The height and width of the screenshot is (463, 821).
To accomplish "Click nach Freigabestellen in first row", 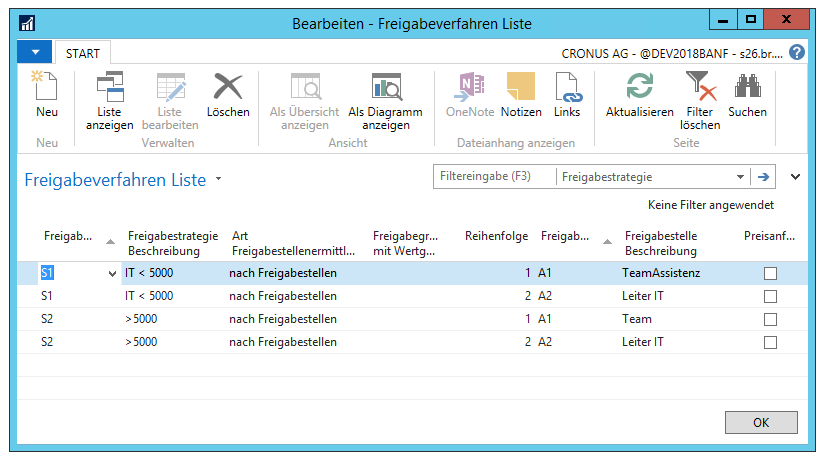I will (283, 273).
